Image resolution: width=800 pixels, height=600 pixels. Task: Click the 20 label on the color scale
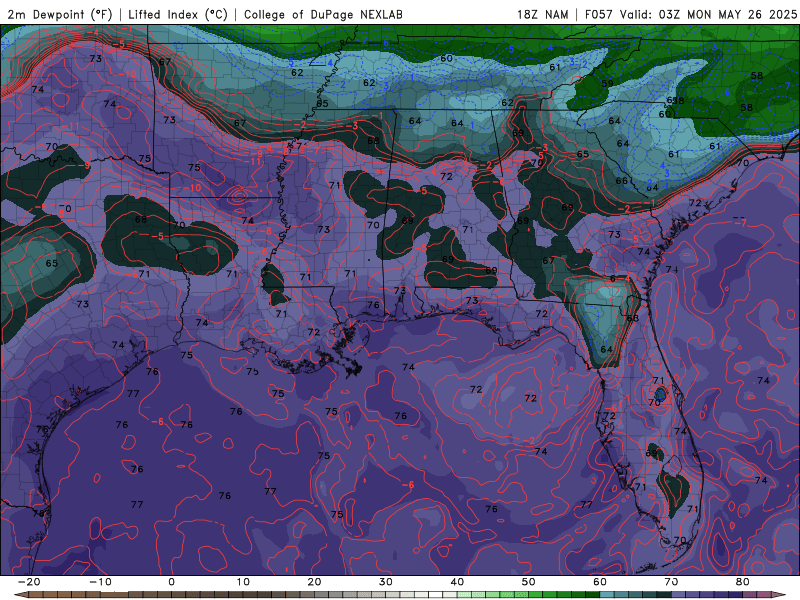[314, 582]
